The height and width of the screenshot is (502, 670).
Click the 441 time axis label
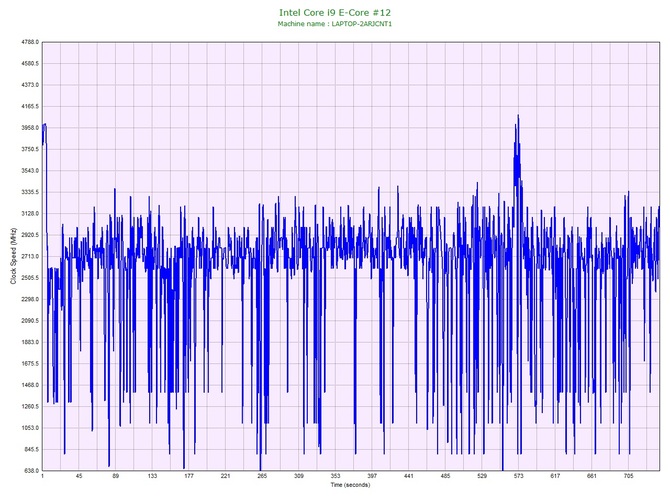point(409,476)
